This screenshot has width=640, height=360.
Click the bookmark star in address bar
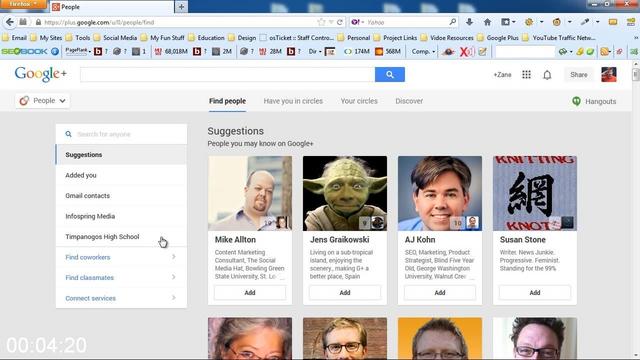point(321,22)
